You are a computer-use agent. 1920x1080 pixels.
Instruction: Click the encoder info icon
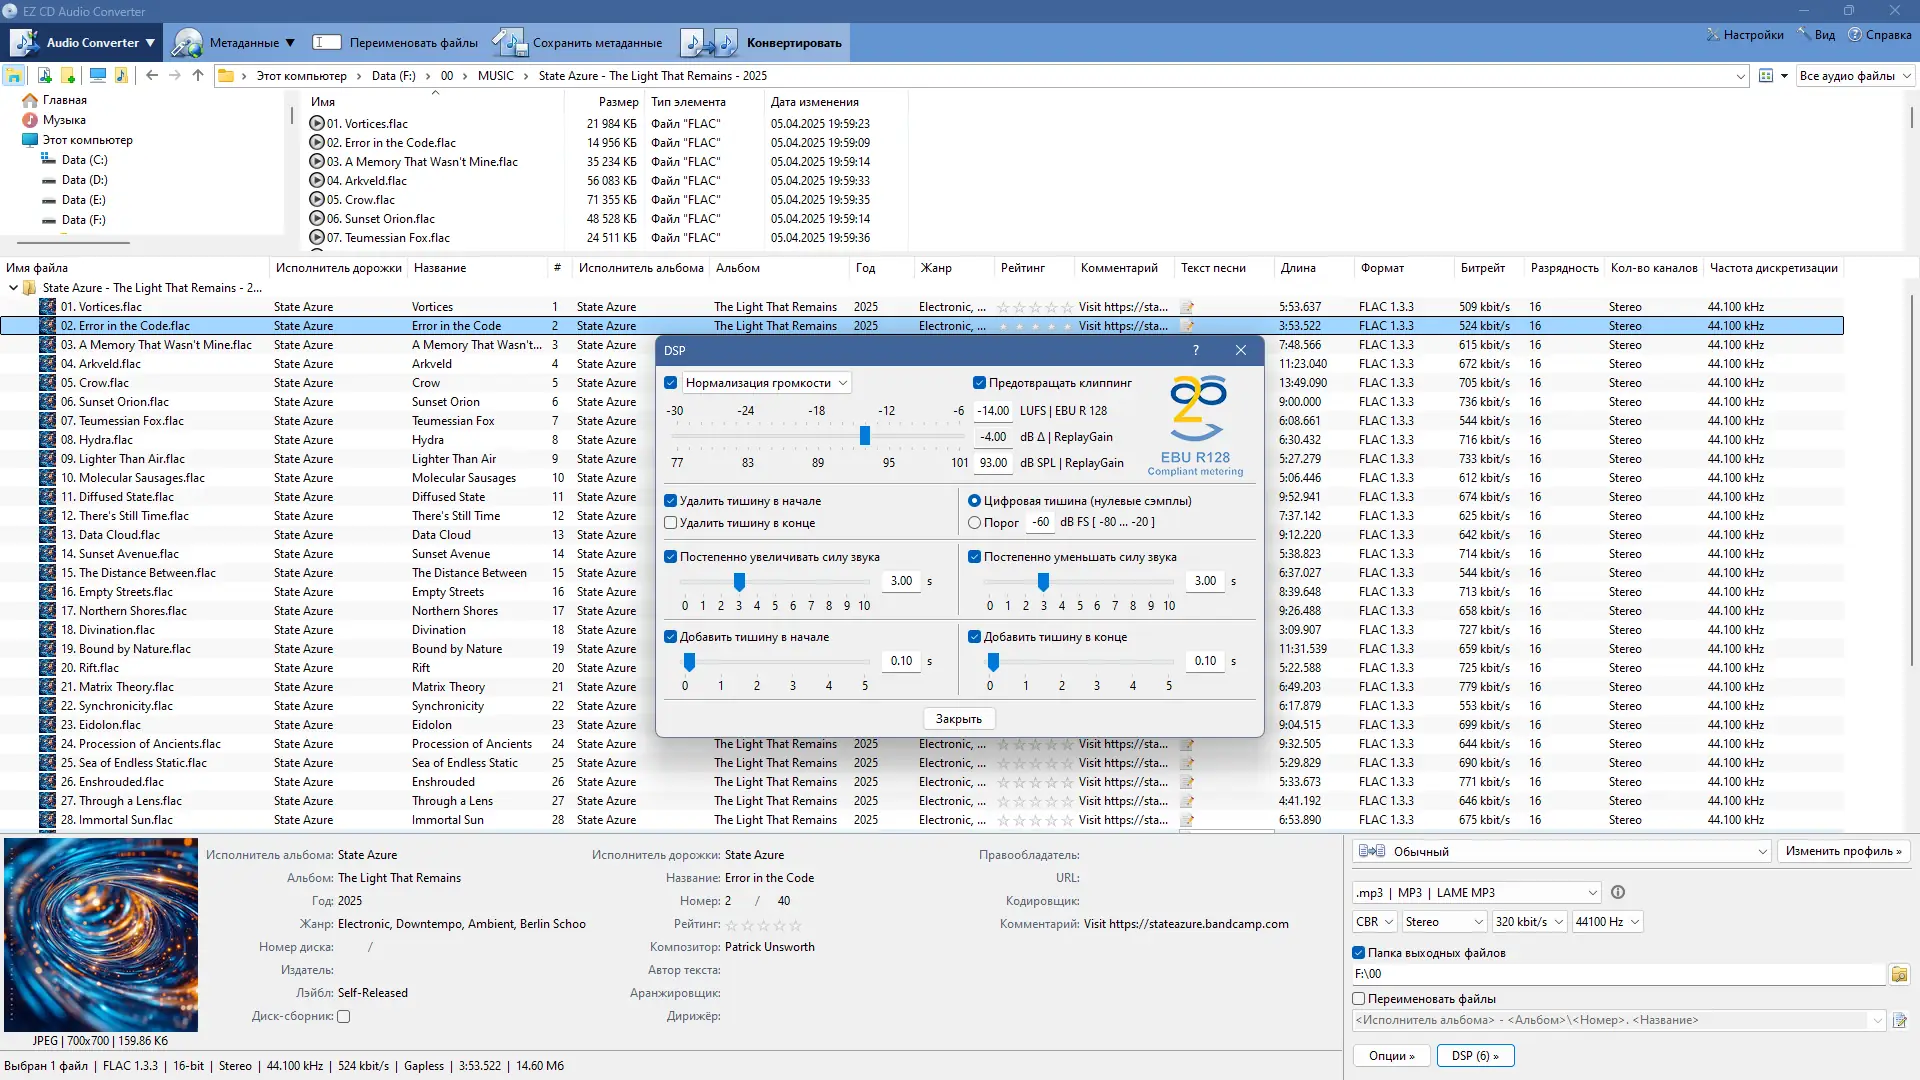[x=1618, y=893]
